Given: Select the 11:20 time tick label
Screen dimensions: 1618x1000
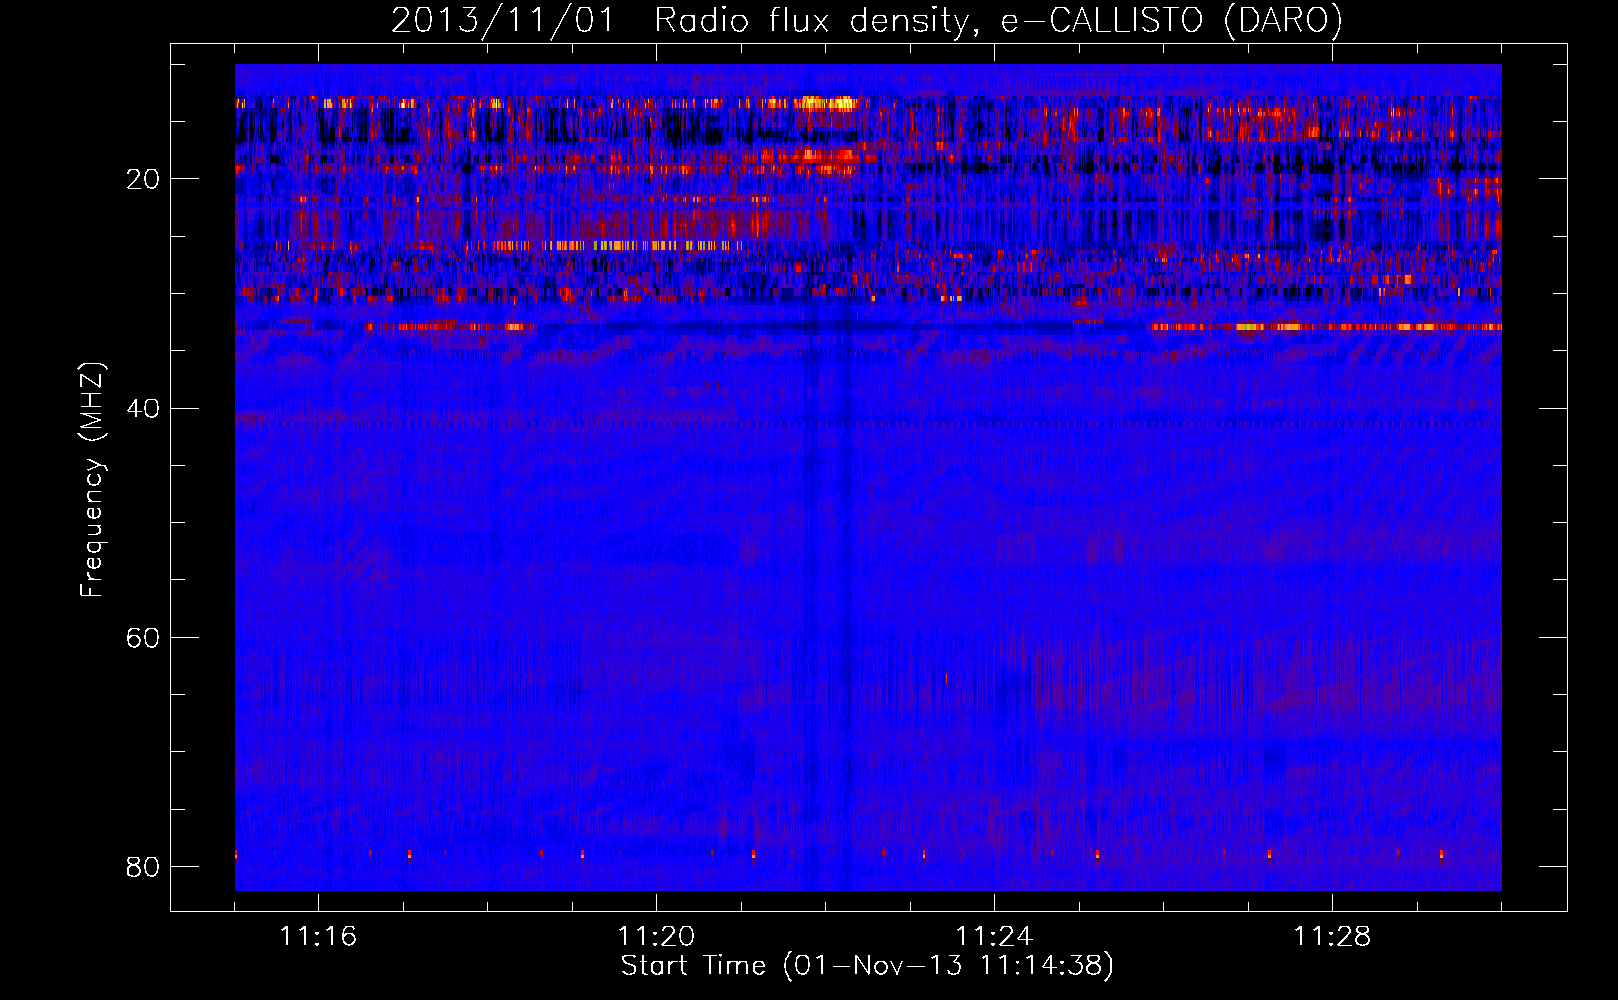Looking at the screenshot, I should (656, 936).
